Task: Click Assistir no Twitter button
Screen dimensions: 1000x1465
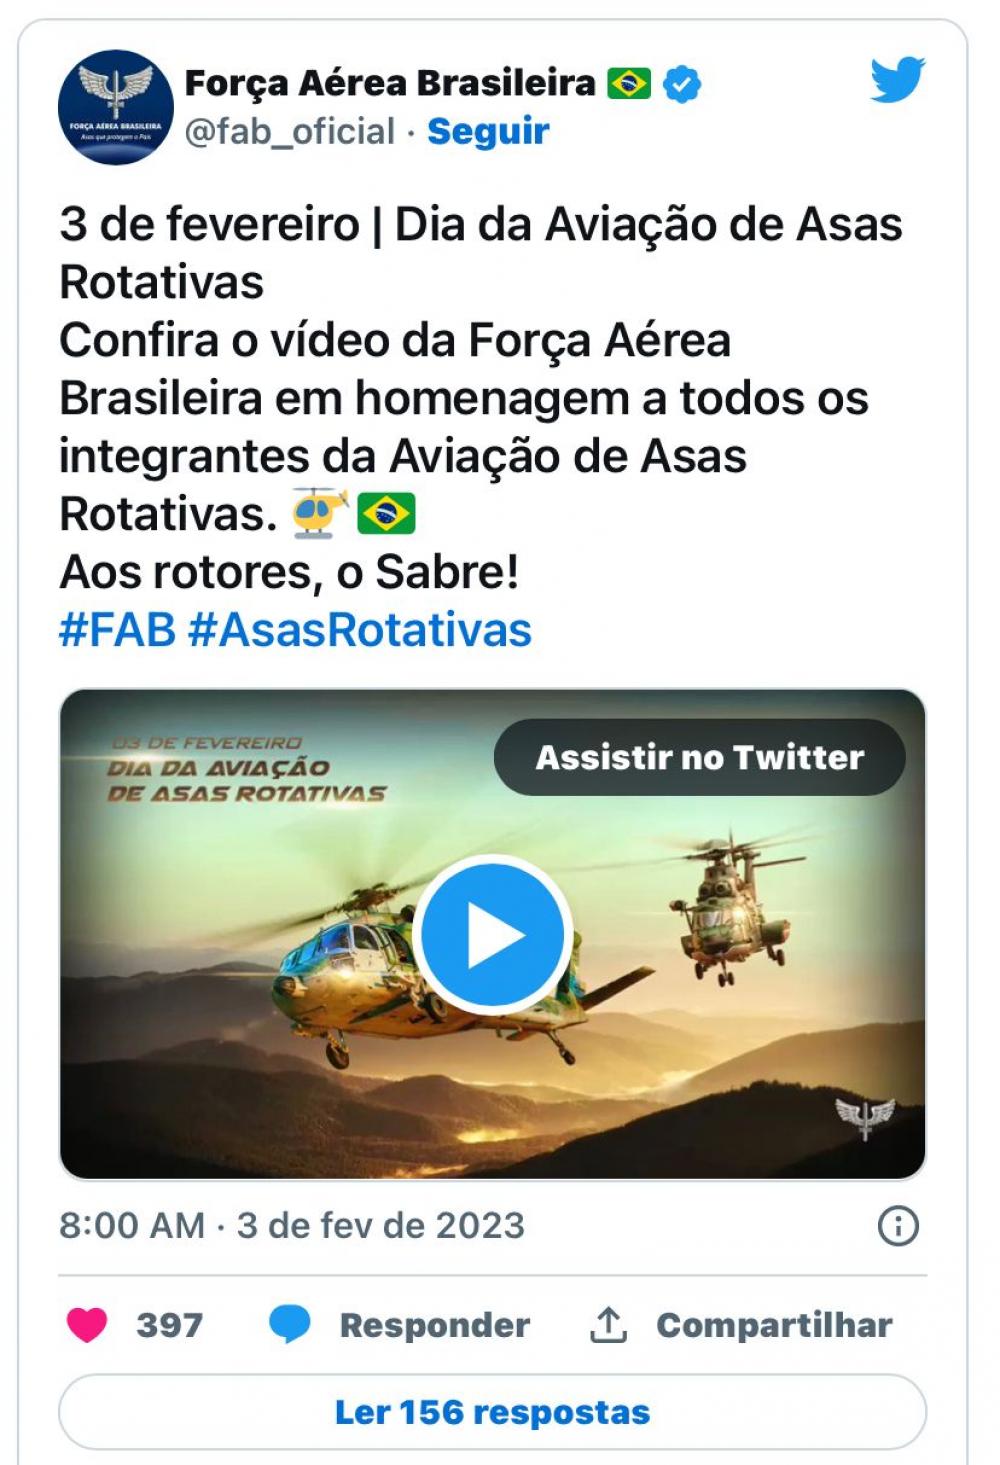Action: pos(700,757)
